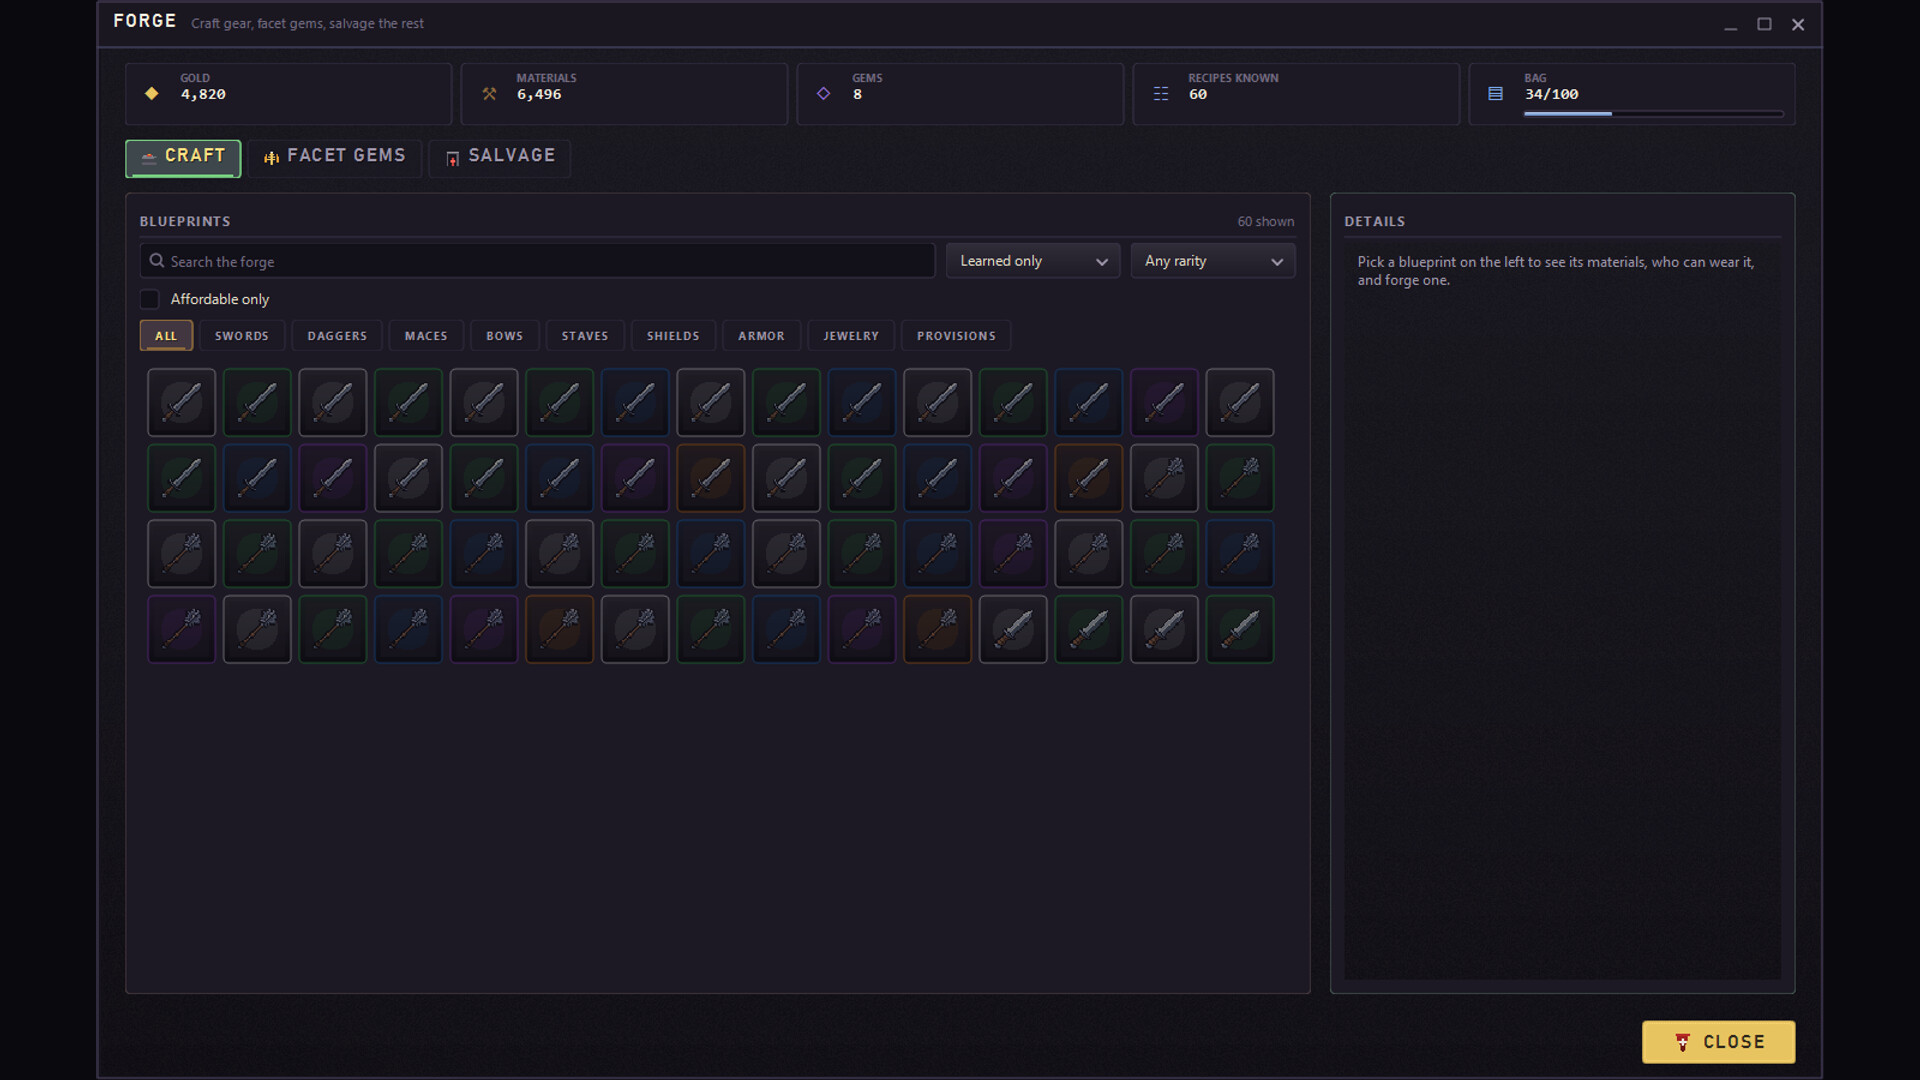Switch to the Facet Gems tab
The height and width of the screenshot is (1080, 1920).
tap(335, 158)
